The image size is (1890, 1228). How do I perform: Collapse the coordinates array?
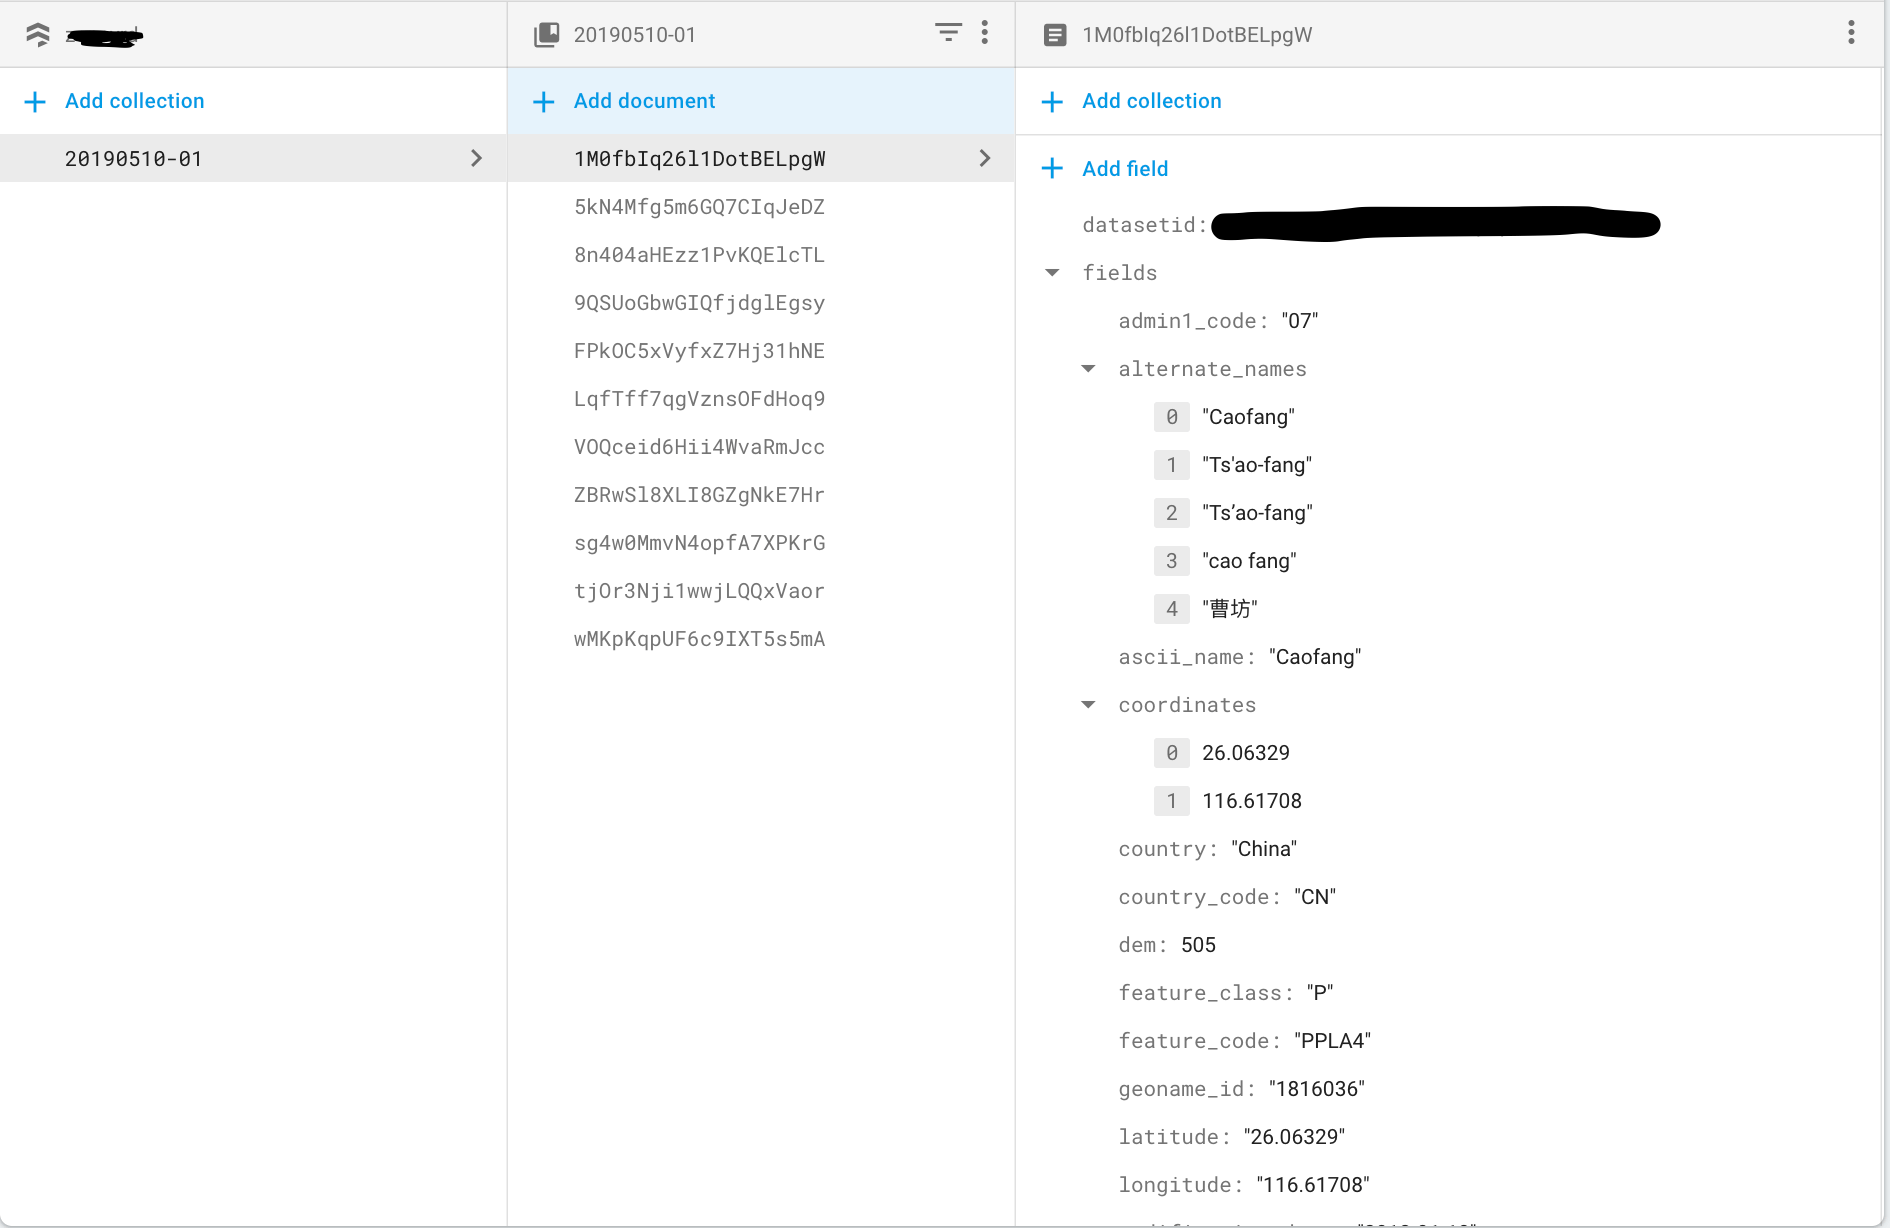coord(1088,705)
